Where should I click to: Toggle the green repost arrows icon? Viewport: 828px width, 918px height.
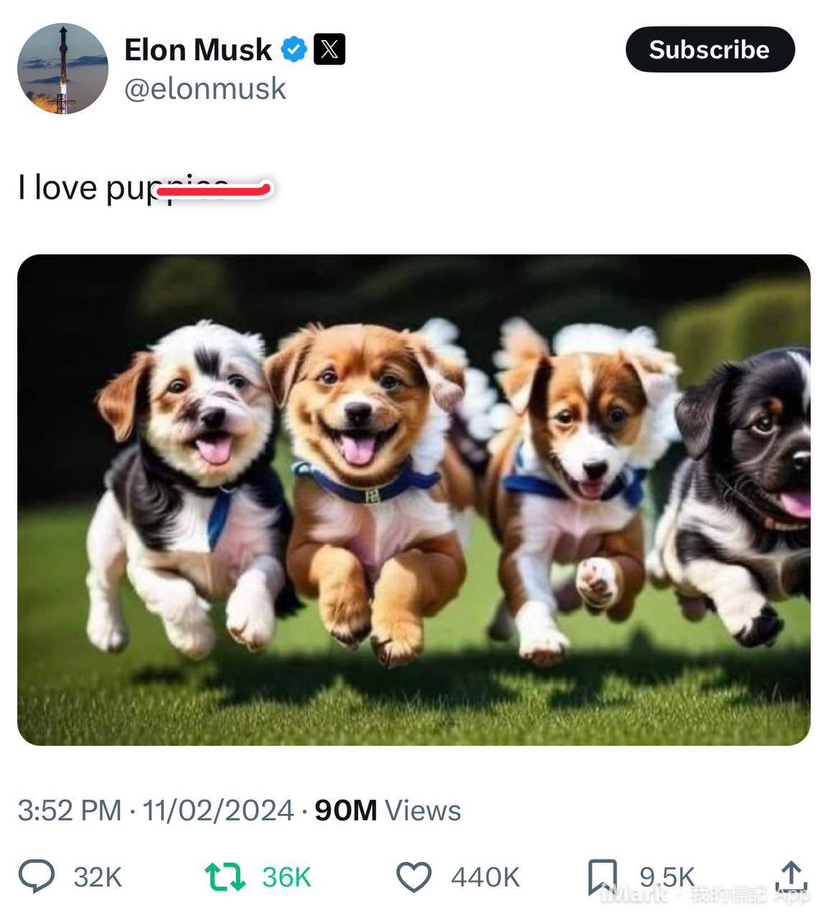(225, 877)
